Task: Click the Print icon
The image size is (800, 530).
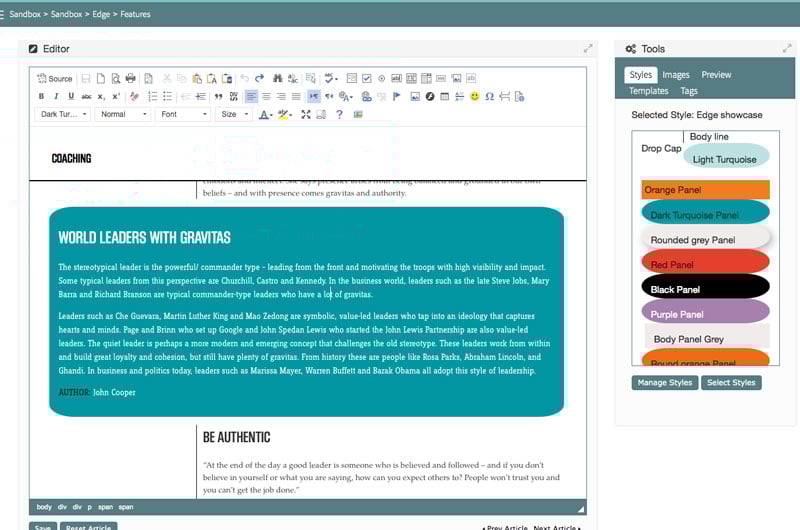Action: click(131, 78)
